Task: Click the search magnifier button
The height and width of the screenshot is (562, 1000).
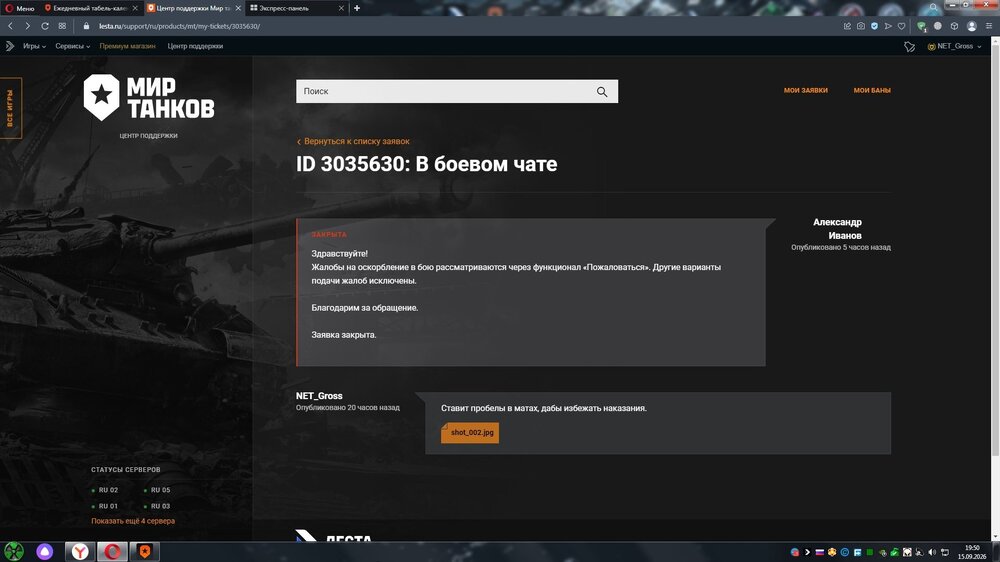Action: point(602,91)
